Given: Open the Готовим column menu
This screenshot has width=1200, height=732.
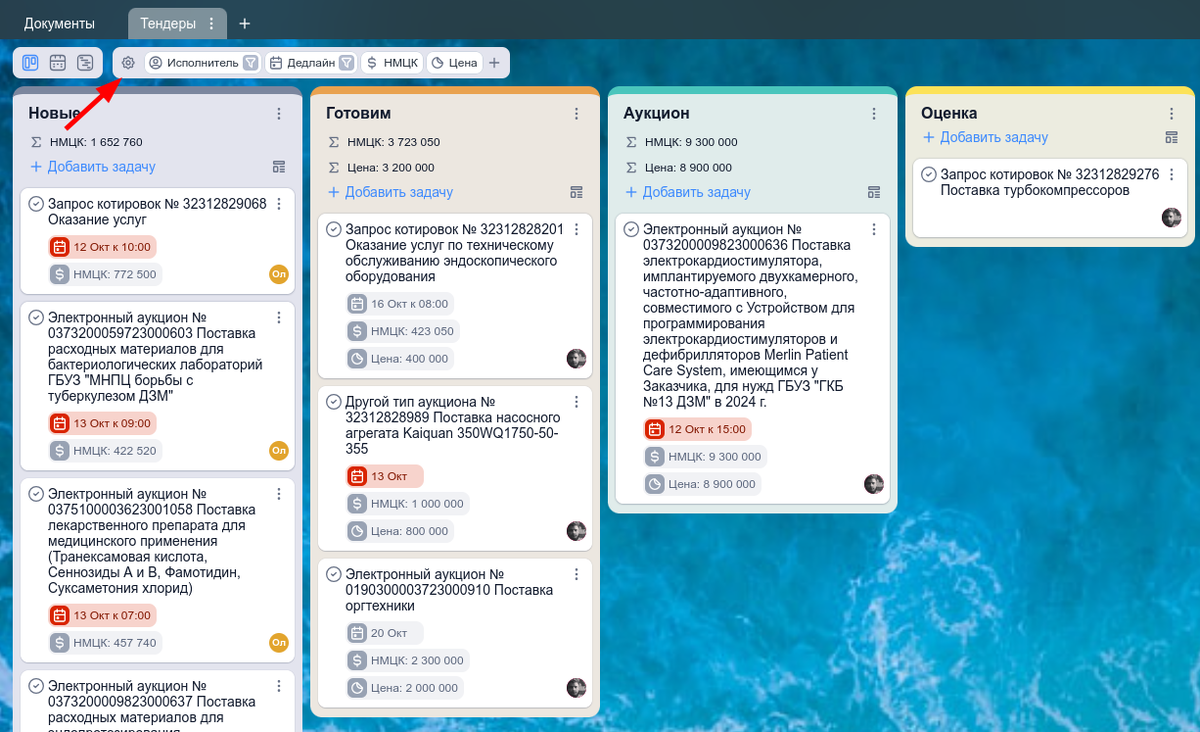Looking at the screenshot, I should coord(577,114).
